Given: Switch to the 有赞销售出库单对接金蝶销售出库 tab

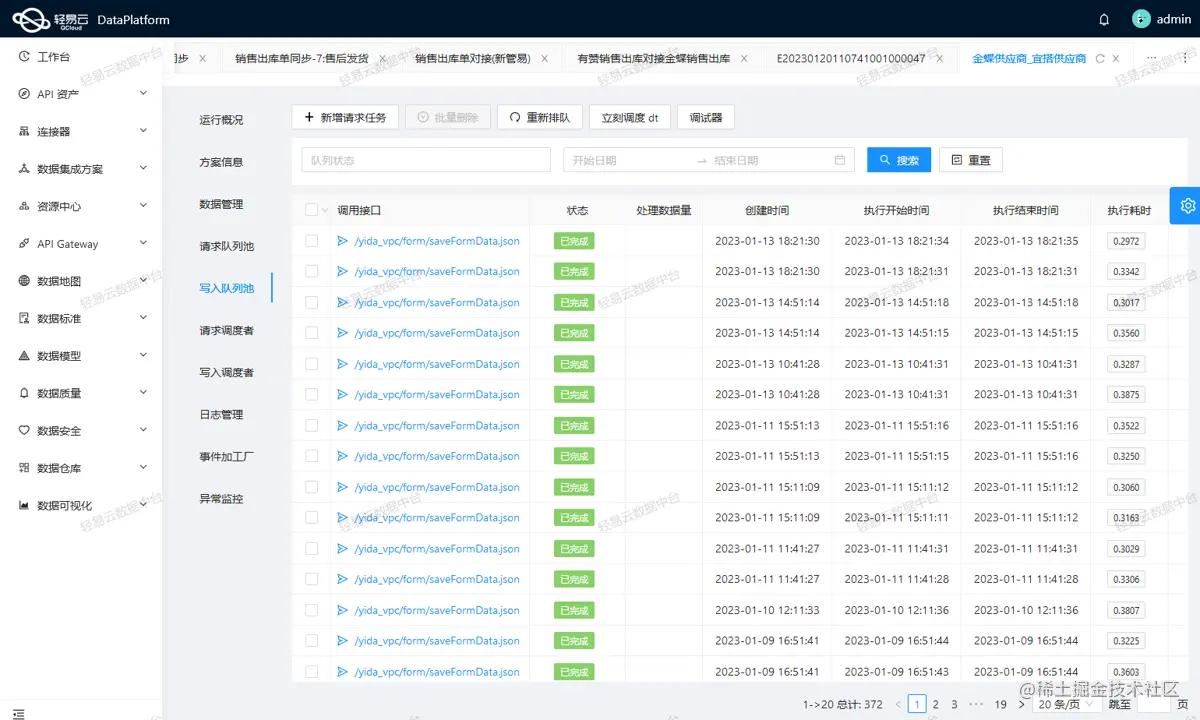Looking at the screenshot, I should (x=655, y=58).
